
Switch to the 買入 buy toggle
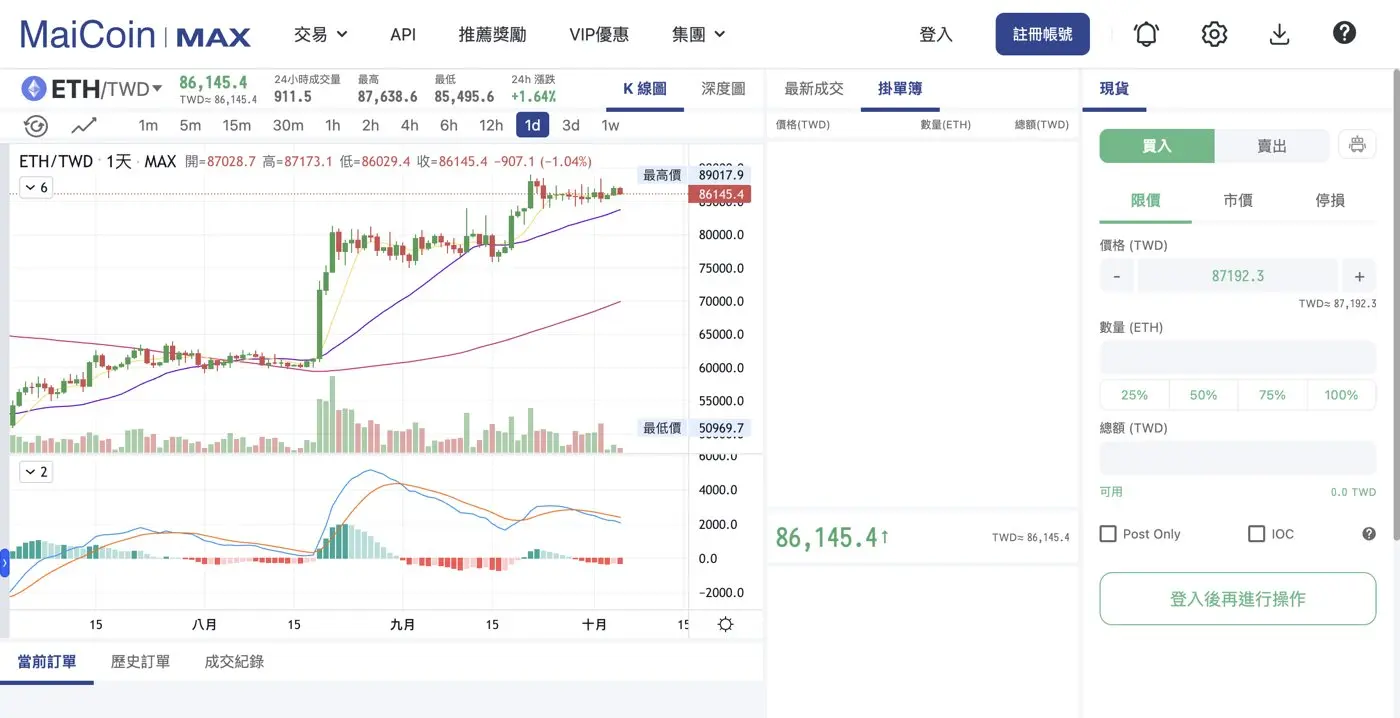(x=1157, y=146)
